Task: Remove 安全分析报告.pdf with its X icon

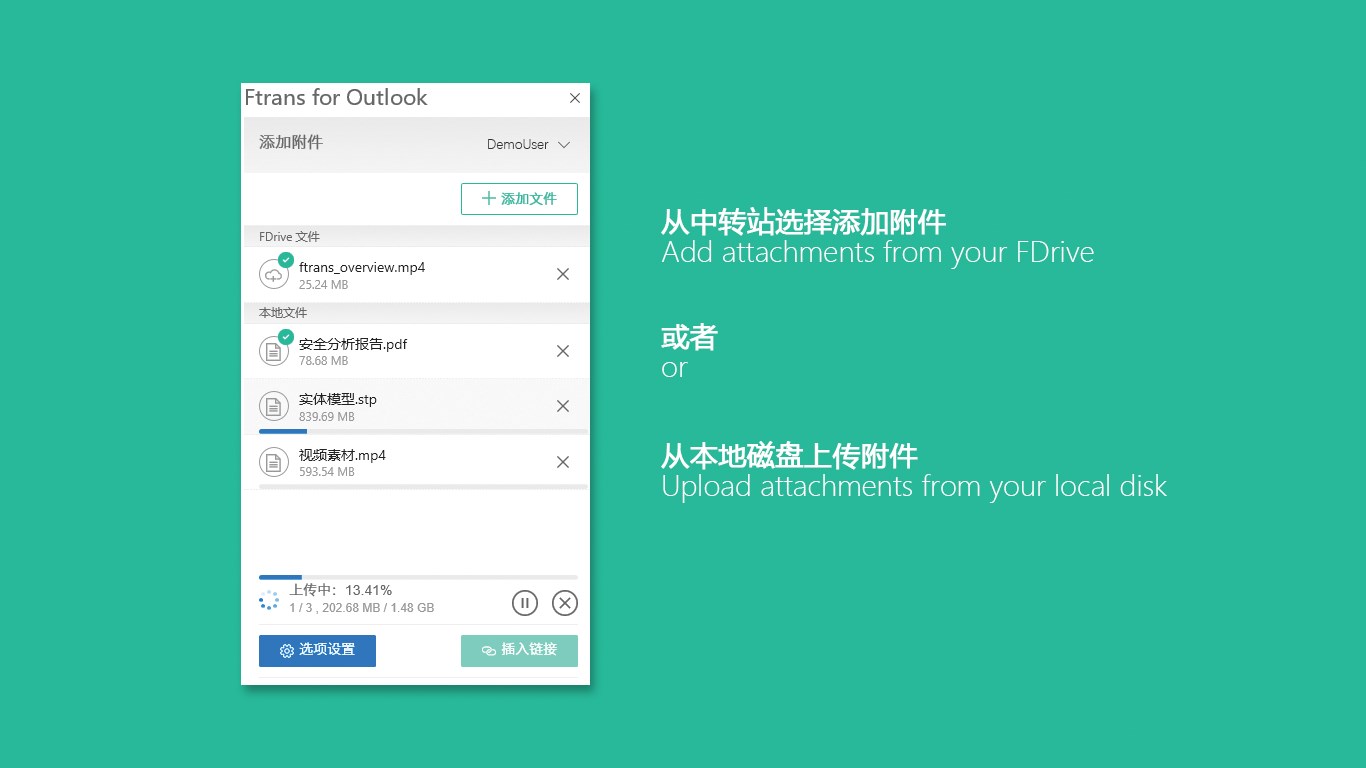Action: tap(563, 351)
